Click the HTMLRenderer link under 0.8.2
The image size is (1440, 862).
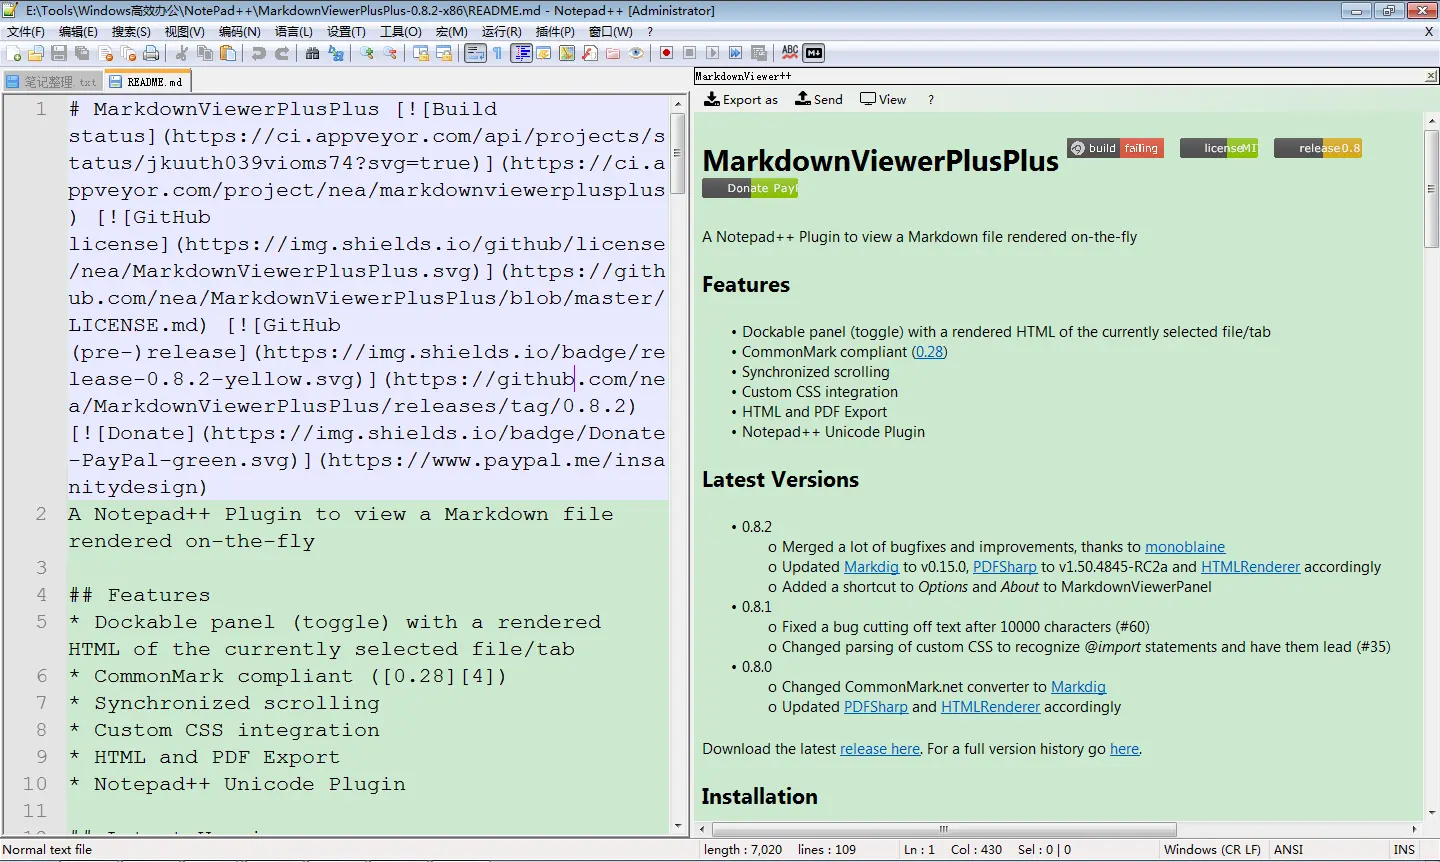1251,567
